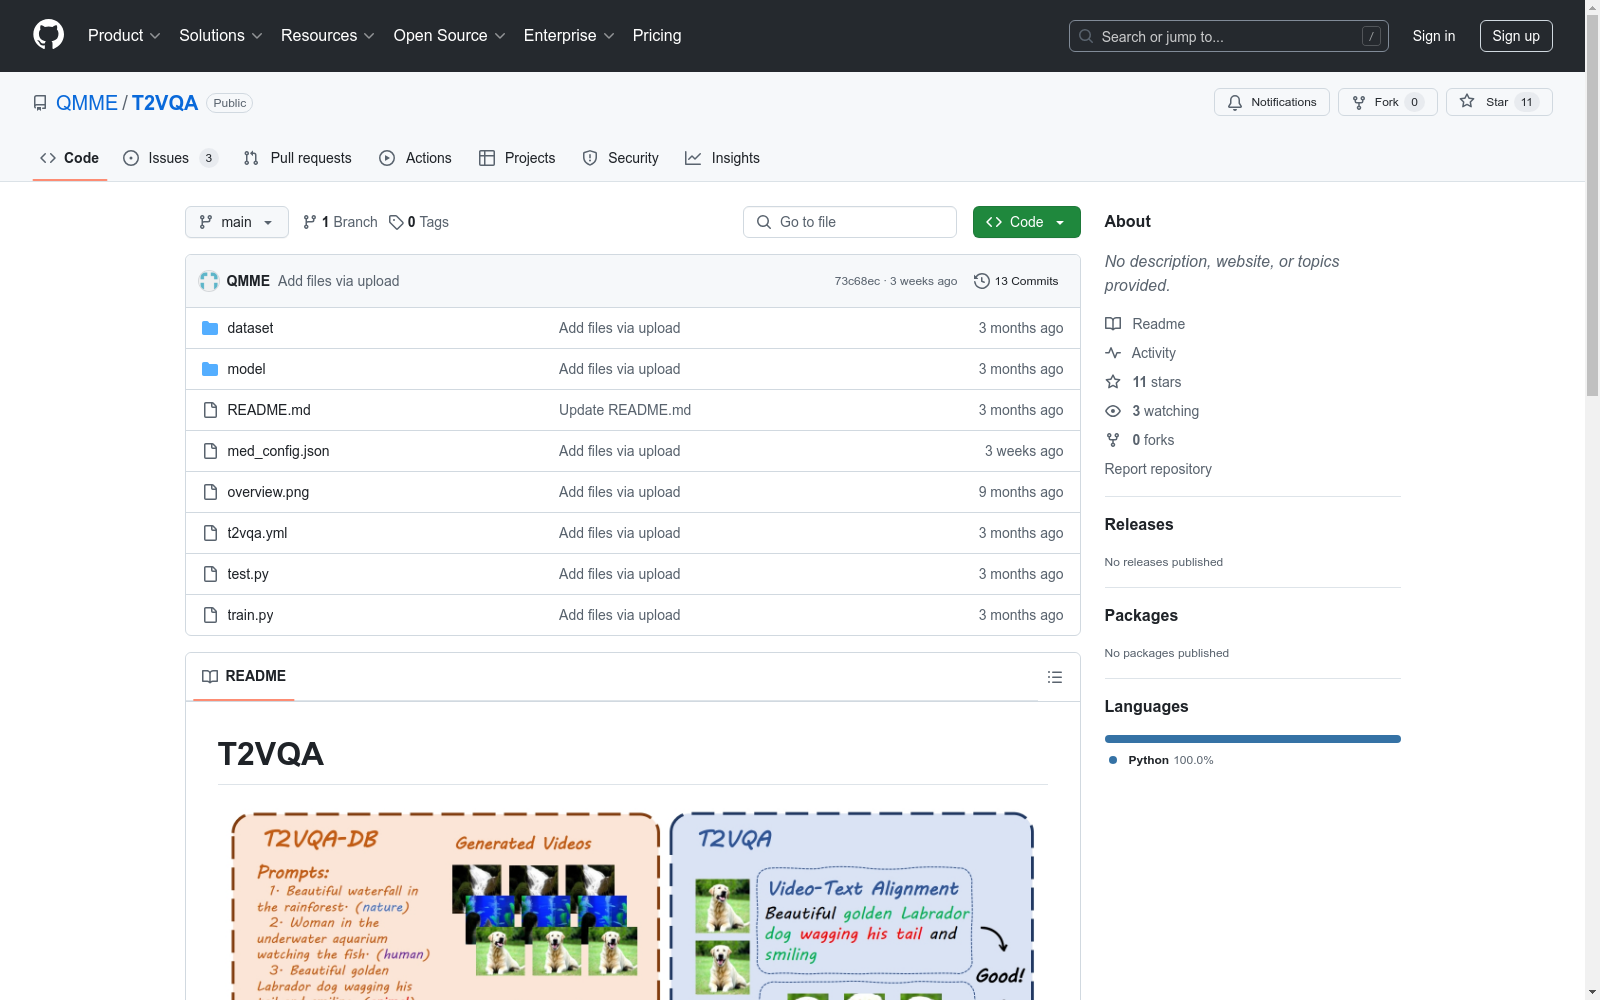Switch to the Security tab
The height and width of the screenshot is (1000, 1600).
[x=620, y=158]
